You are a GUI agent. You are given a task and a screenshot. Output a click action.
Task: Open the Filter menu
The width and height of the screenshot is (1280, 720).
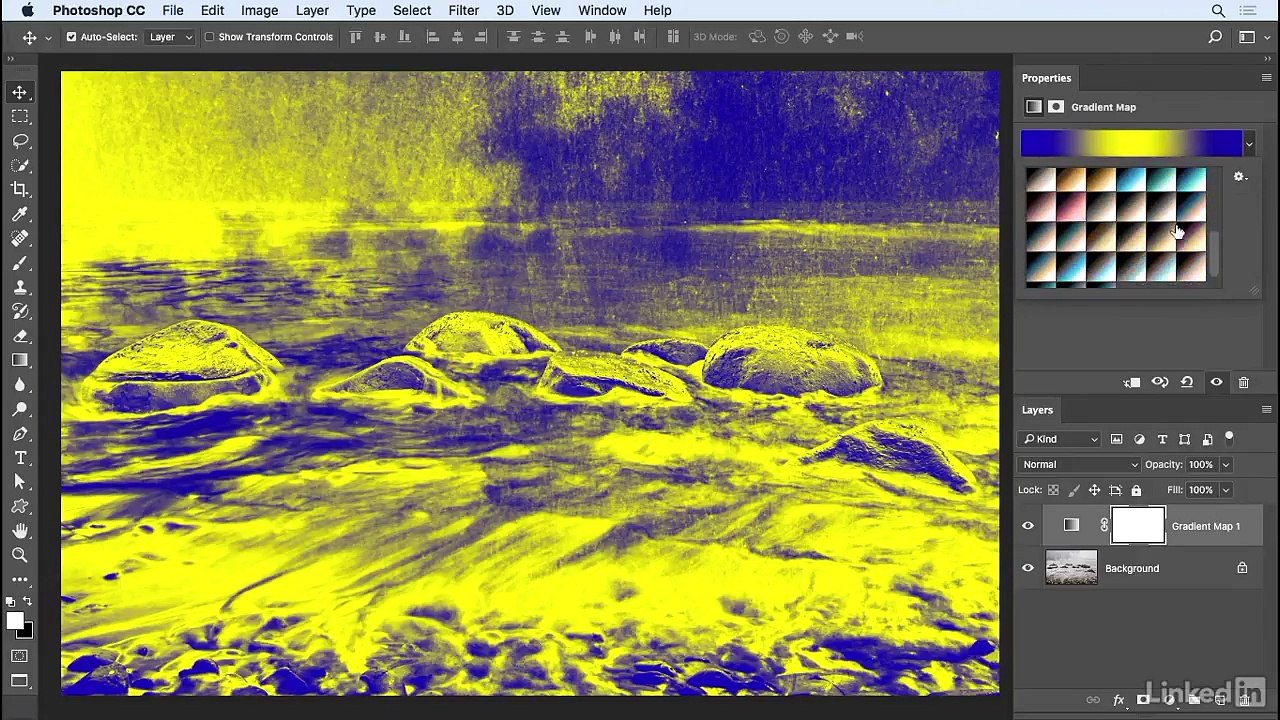click(463, 10)
